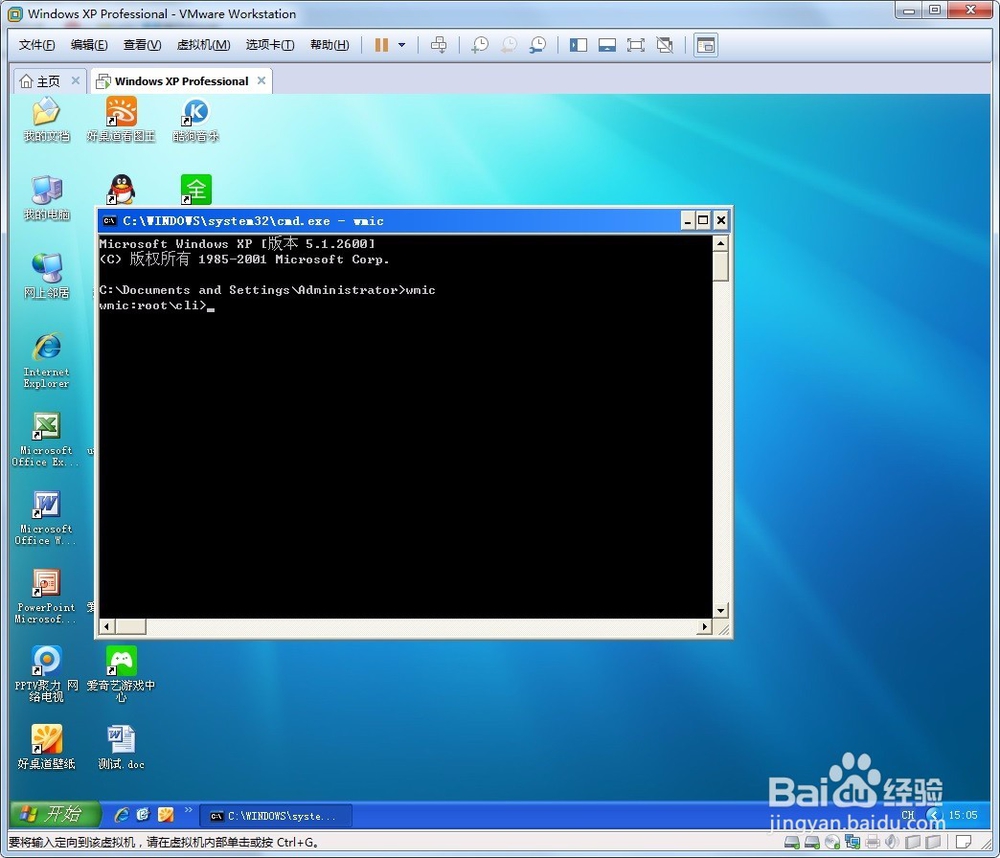
Task: Open the power options dropdown arrow
Action: [402, 45]
